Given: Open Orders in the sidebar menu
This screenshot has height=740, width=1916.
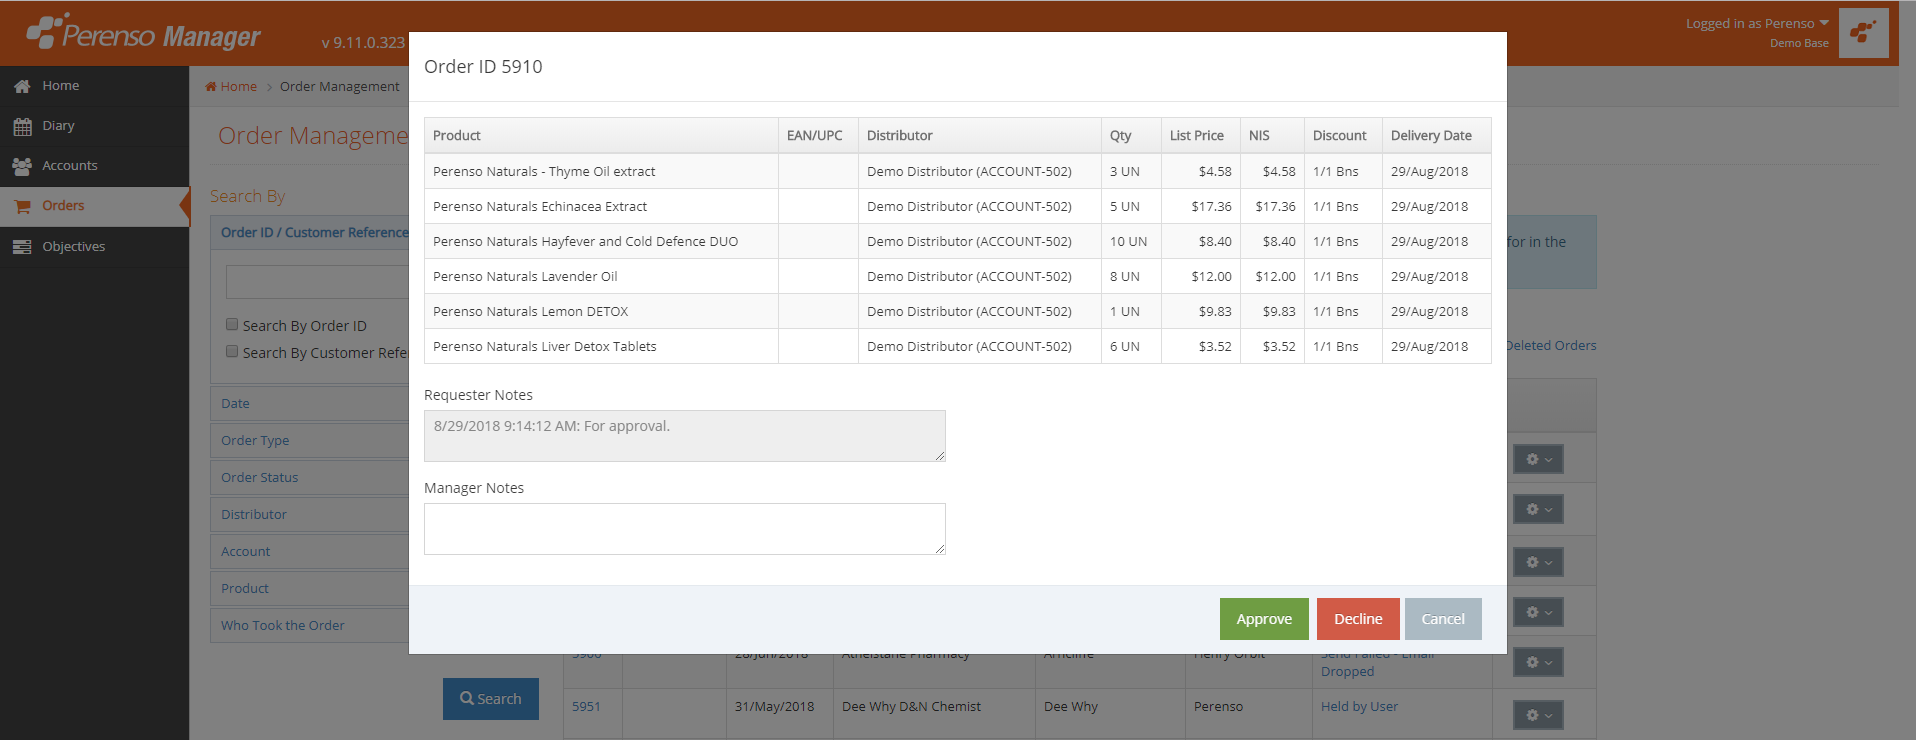Looking at the screenshot, I should pyautogui.click(x=94, y=206).
